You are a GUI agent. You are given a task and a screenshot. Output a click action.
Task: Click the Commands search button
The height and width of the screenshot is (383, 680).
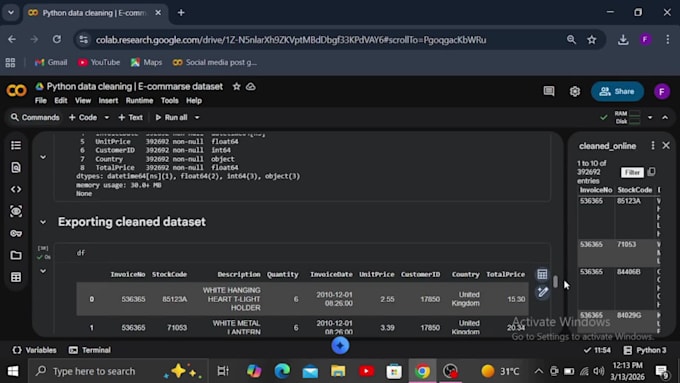tap(35, 118)
